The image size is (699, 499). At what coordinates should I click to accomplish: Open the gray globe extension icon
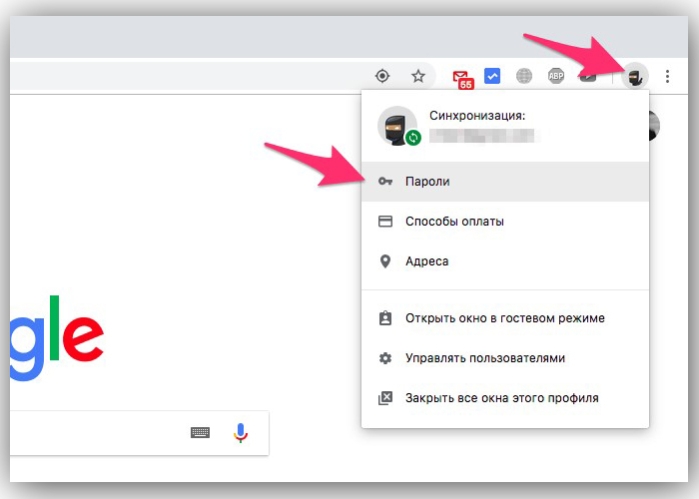tap(524, 76)
